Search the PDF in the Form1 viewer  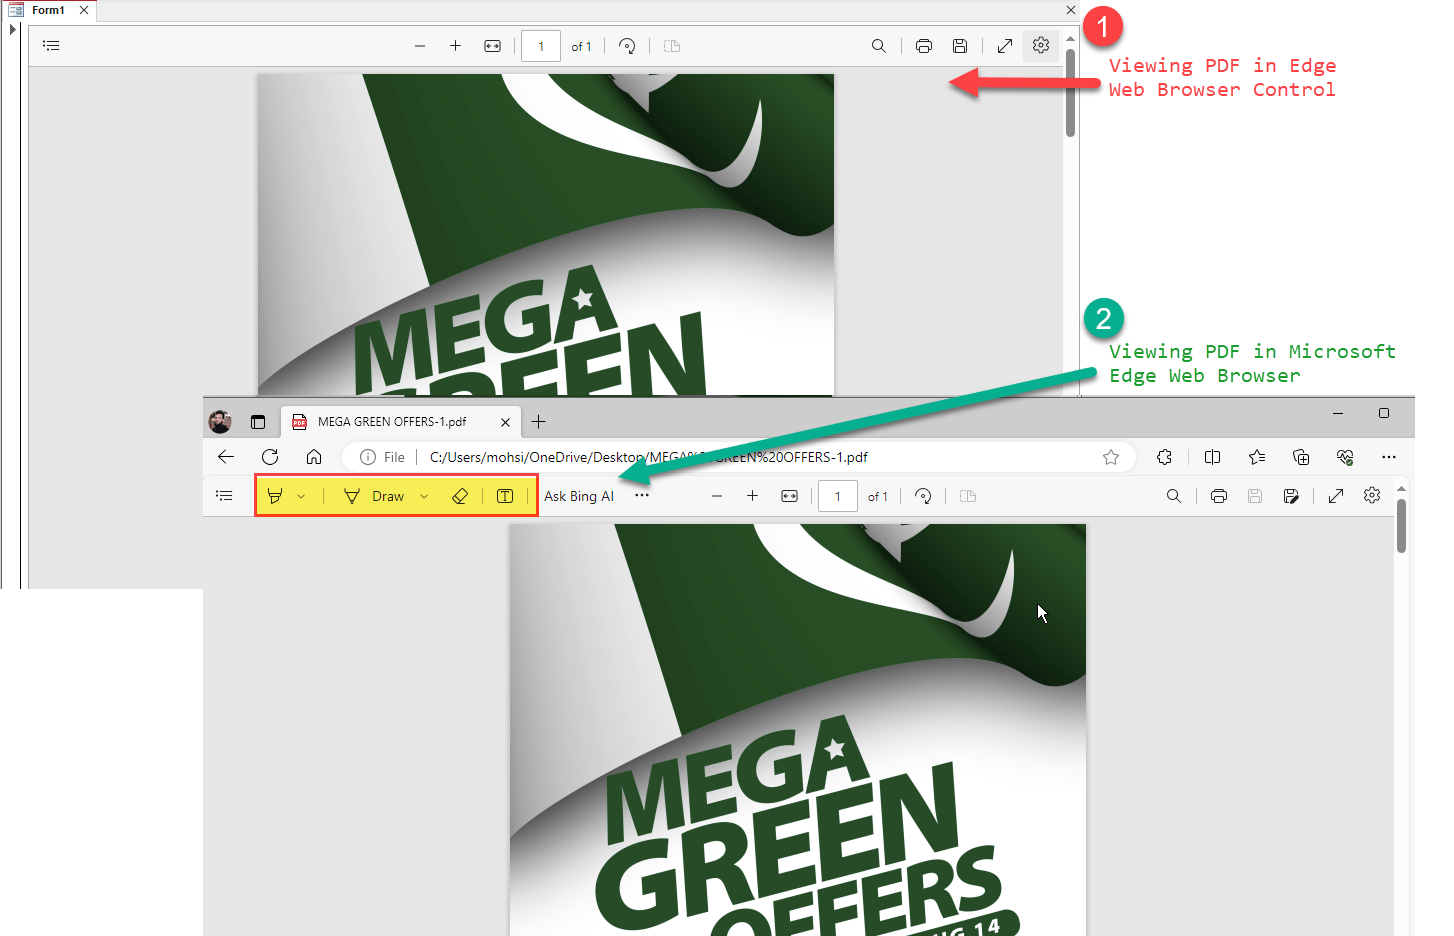click(x=879, y=46)
